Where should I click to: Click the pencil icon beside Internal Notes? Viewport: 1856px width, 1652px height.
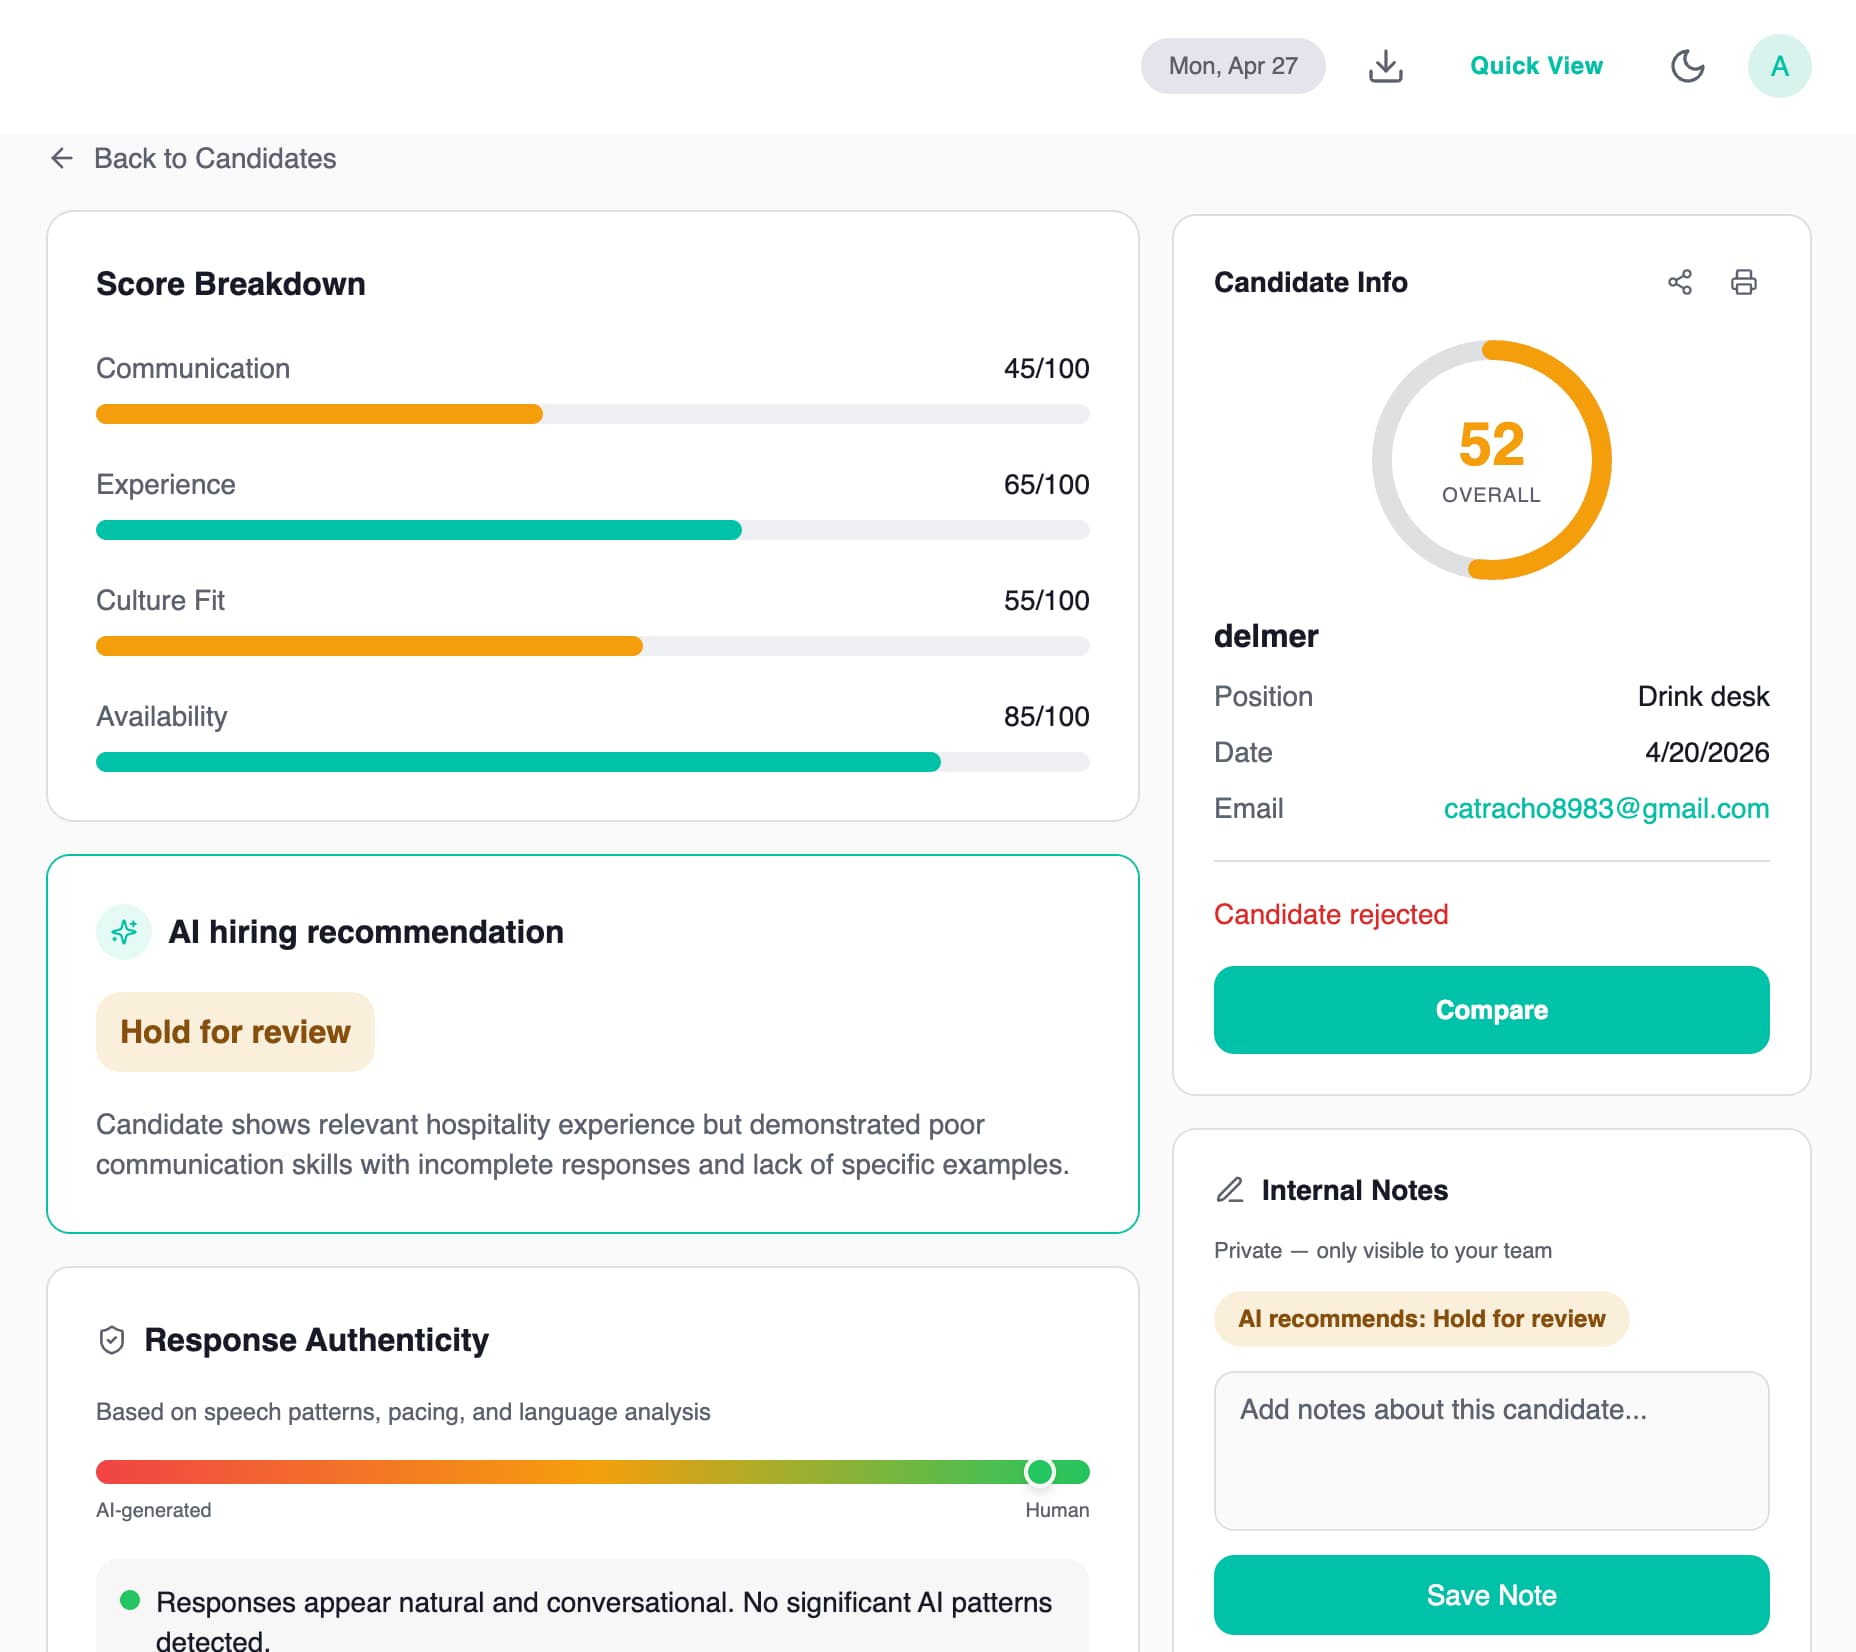click(1230, 1190)
